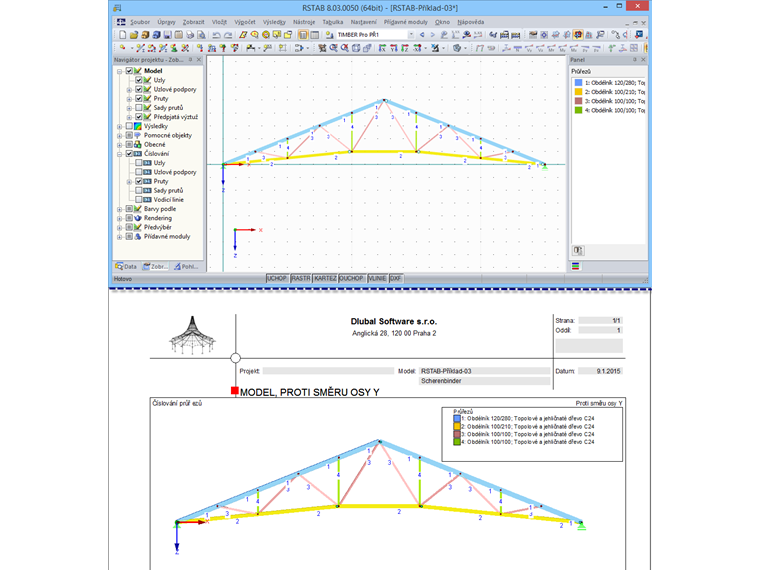
Task: Enable Sady prutů checkbox under Model
Action: [x=139, y=108]
